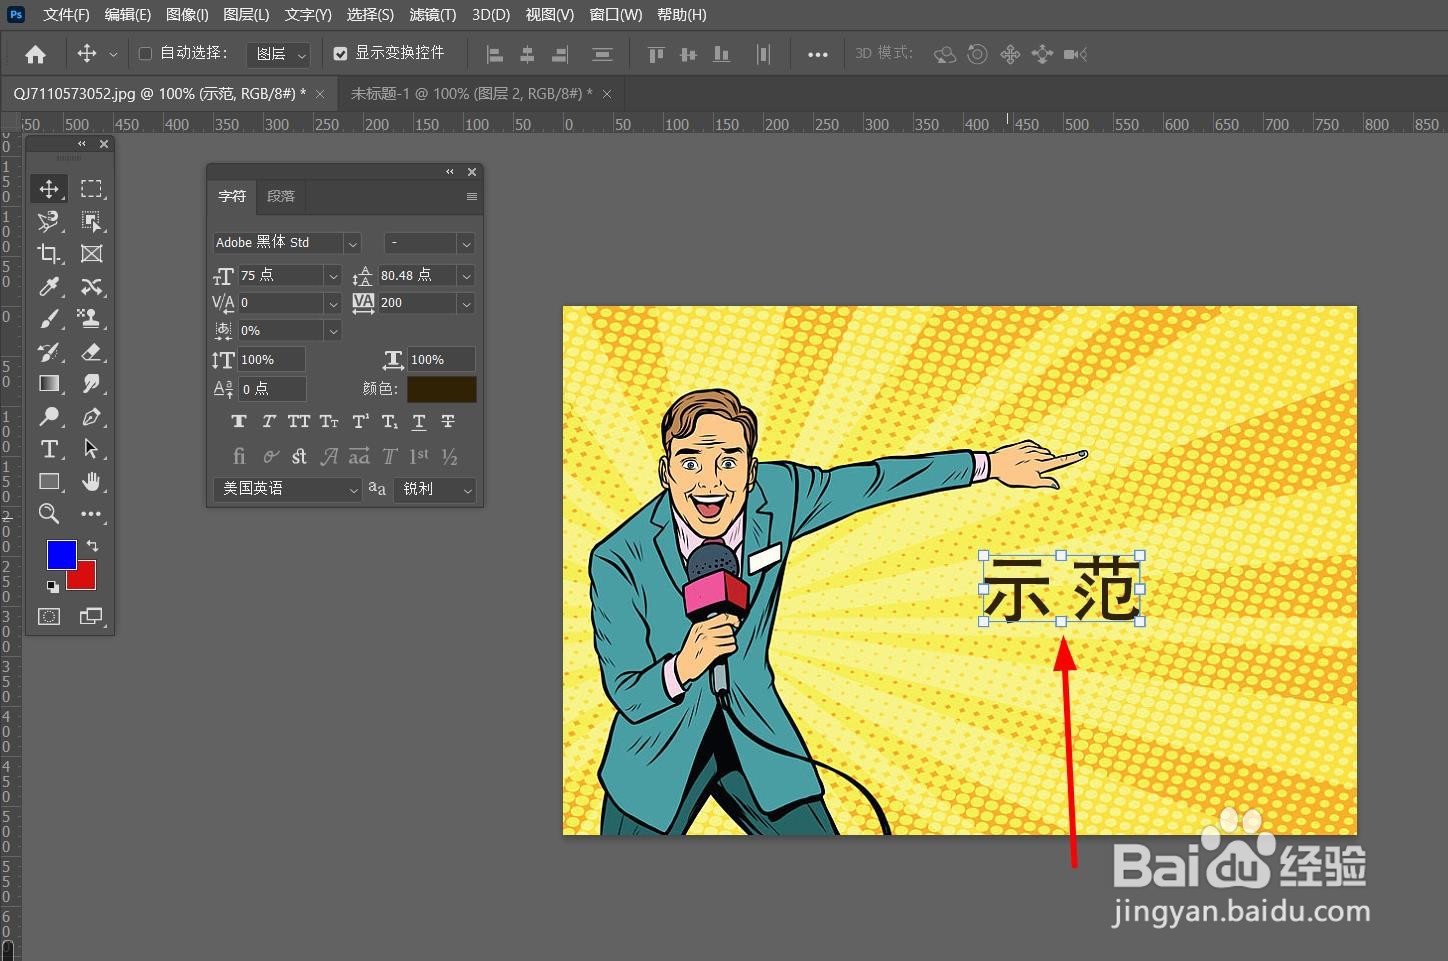
Task: Click align top edges button
Action: [x=656, y=54]
